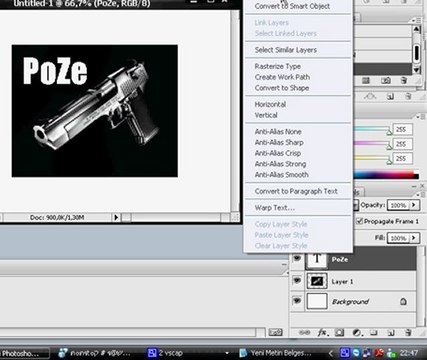Create a new layer in Layers panel
The image size is (427, 360).
[391, 332]
